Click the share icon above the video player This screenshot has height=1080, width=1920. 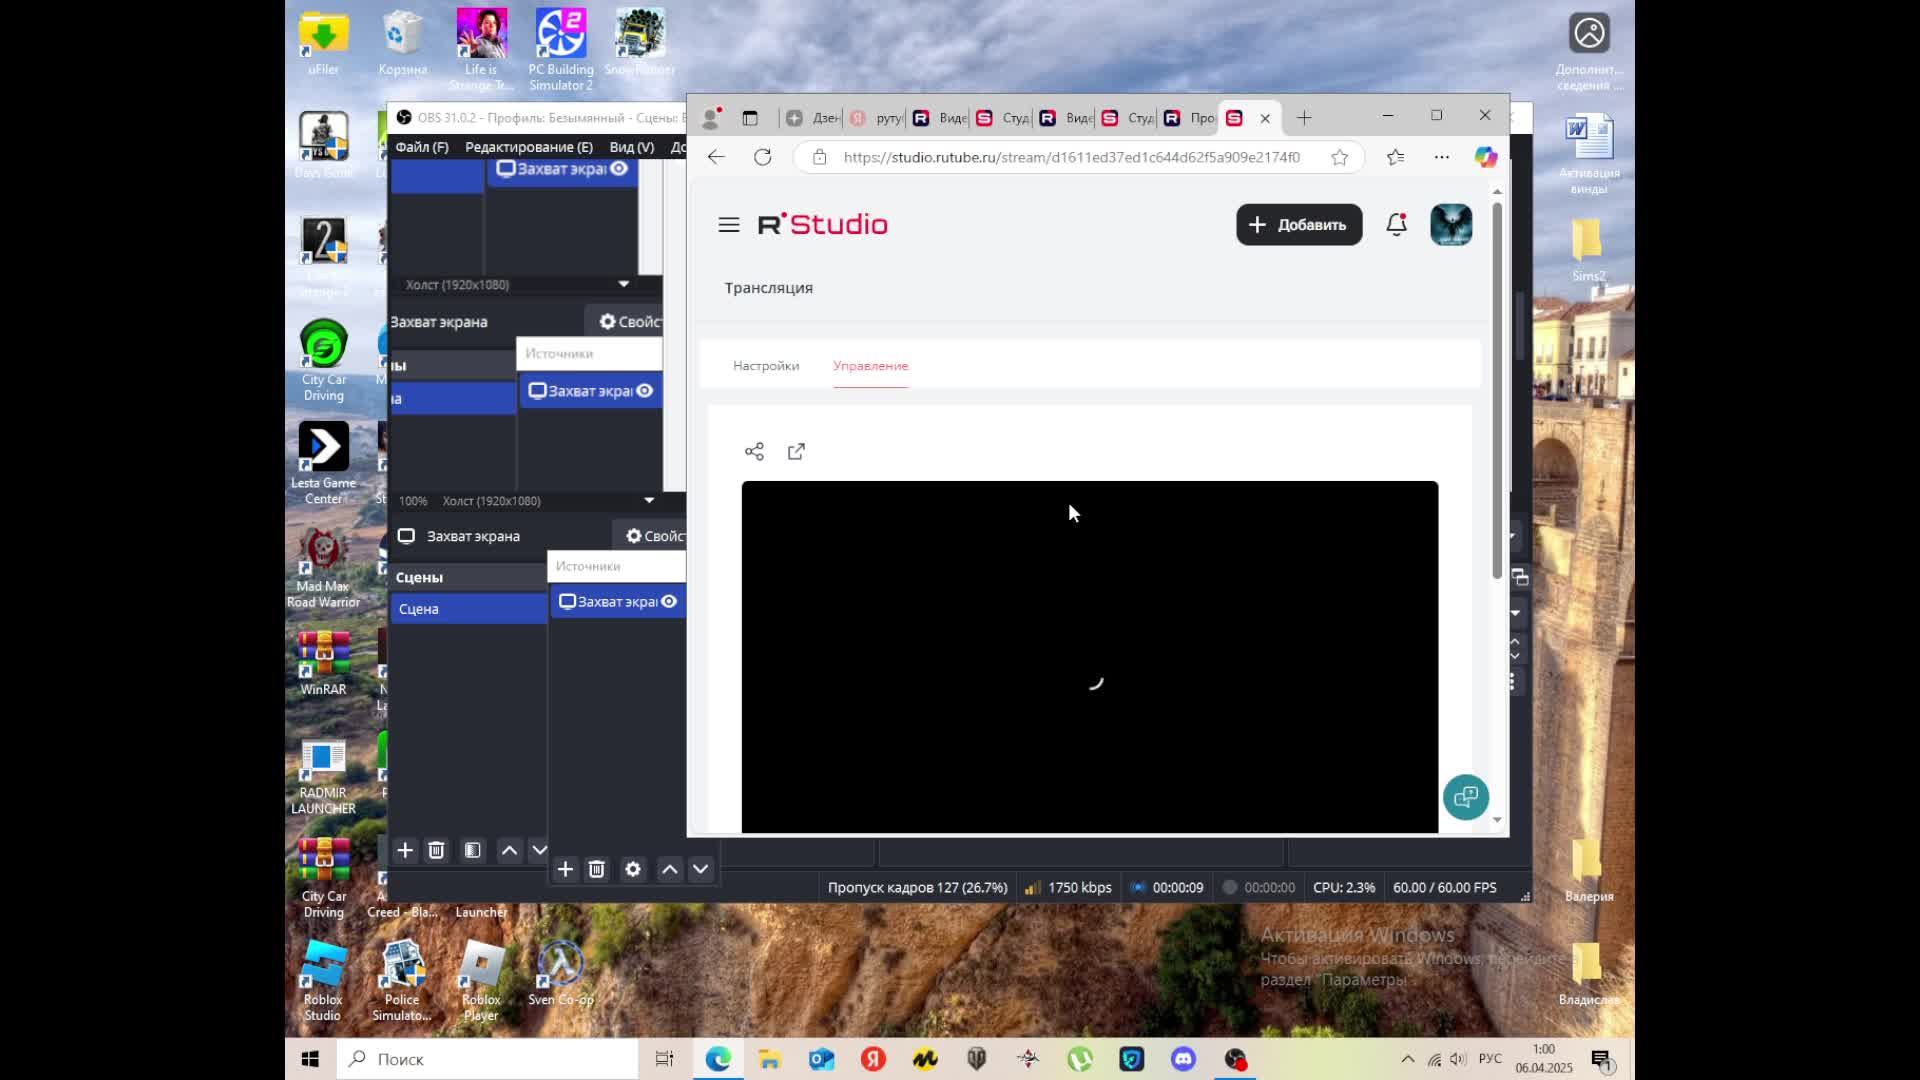point(754,452)
